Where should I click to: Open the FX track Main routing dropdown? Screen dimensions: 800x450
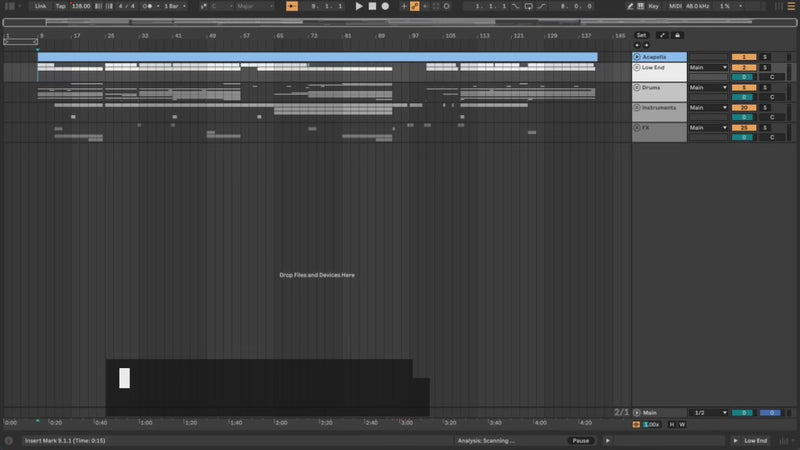click(708, 127)
